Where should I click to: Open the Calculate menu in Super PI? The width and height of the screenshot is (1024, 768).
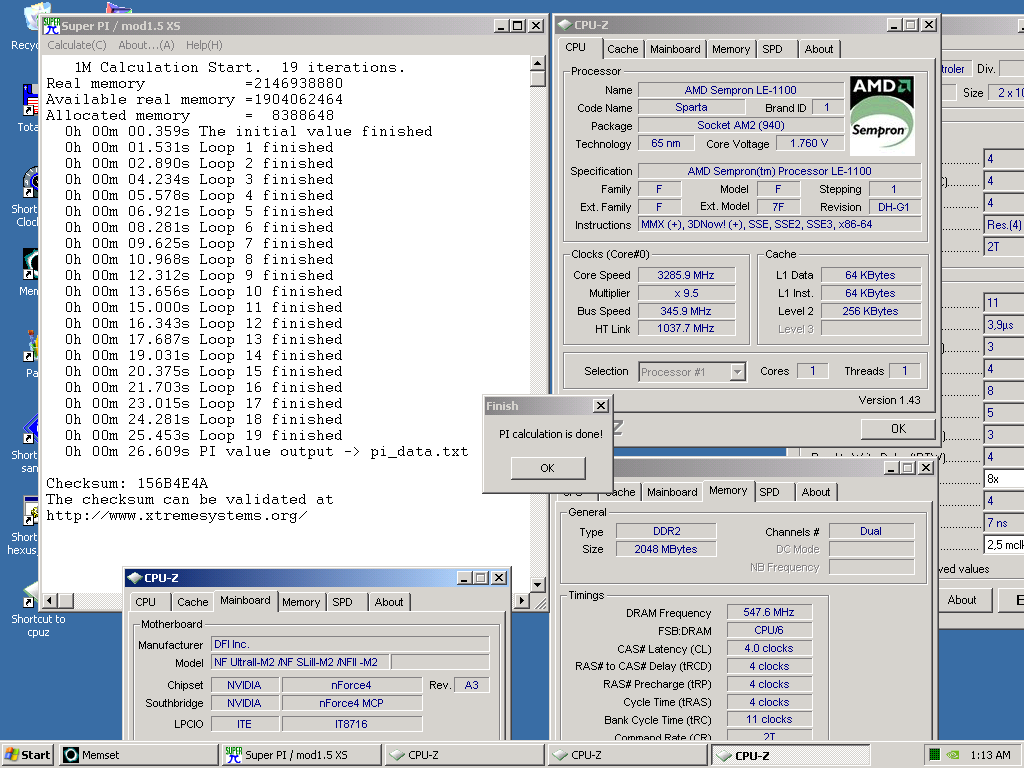[x=76, y=45]
